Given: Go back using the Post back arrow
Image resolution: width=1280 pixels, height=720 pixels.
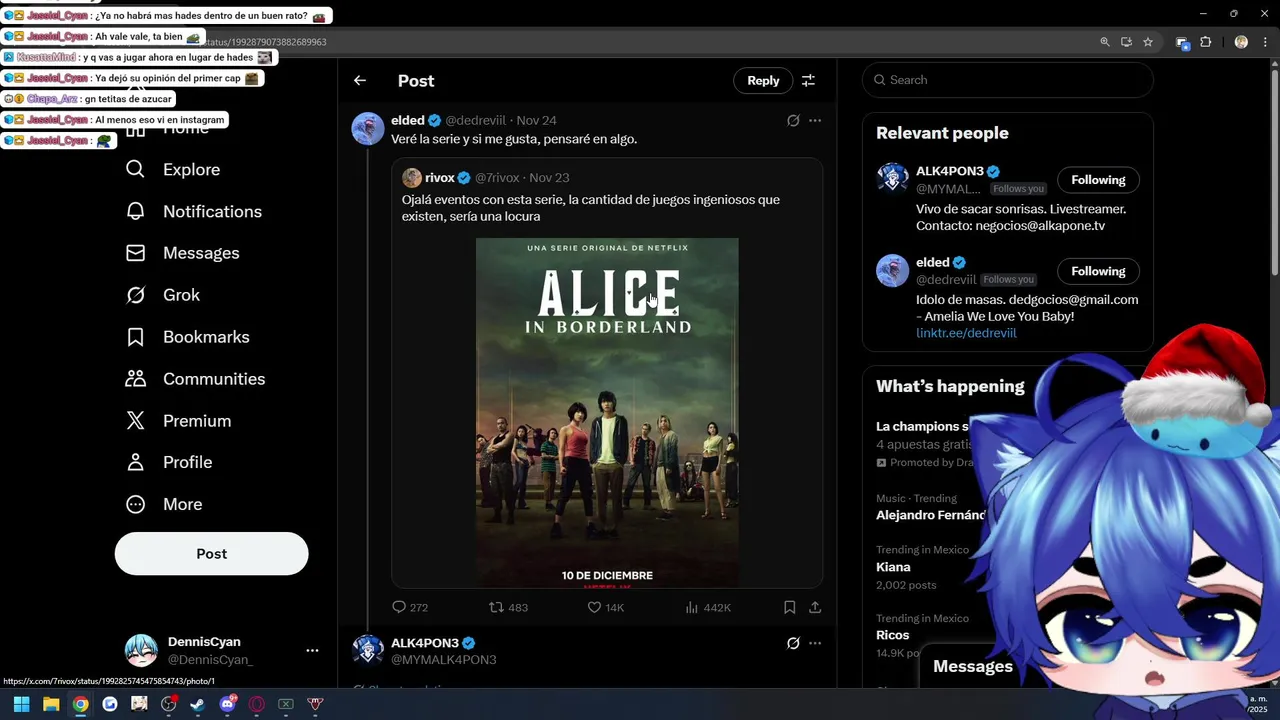Looking at the screenshot, I should (x=360, y=81).
